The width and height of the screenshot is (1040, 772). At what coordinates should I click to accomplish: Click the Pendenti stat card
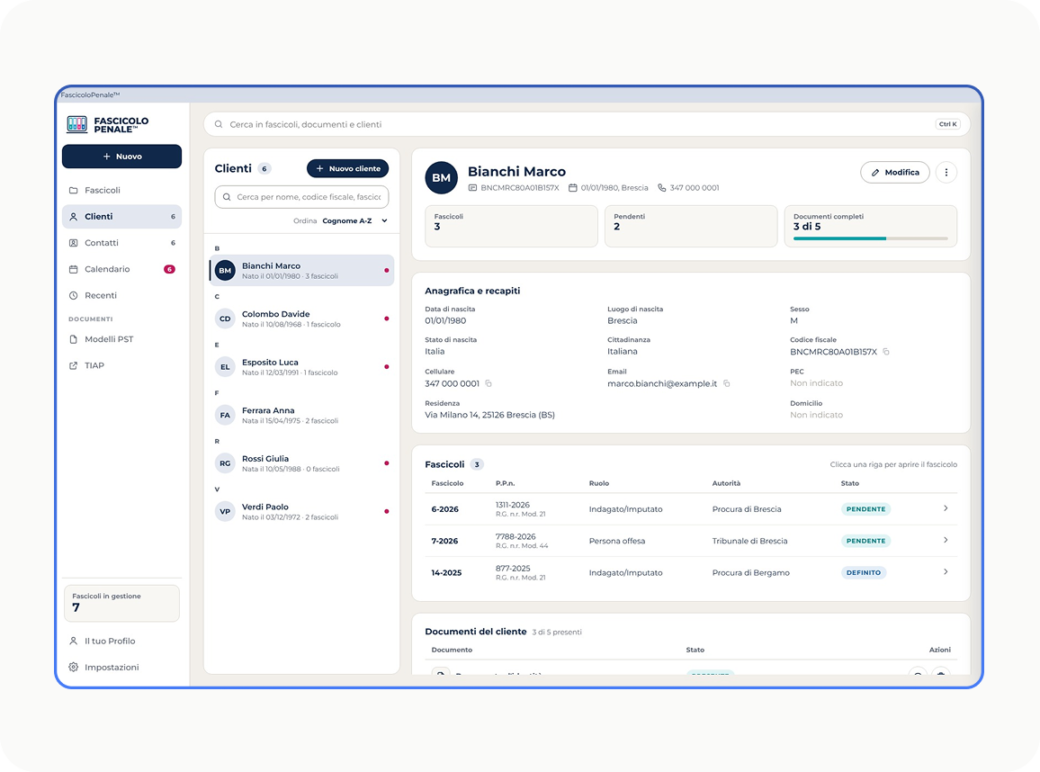pos(690,226)
